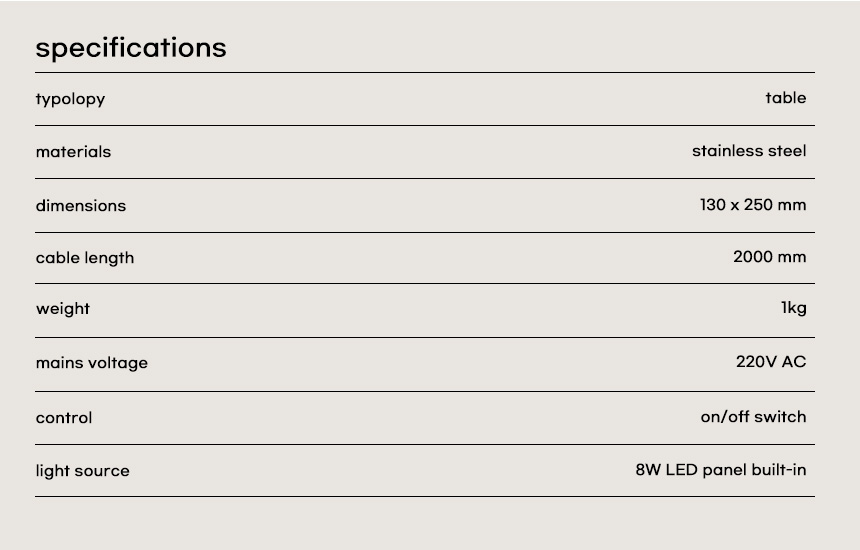Viewport: 860px width, 550px height.
Task: Select the table typology value
Action: [785, 98]
